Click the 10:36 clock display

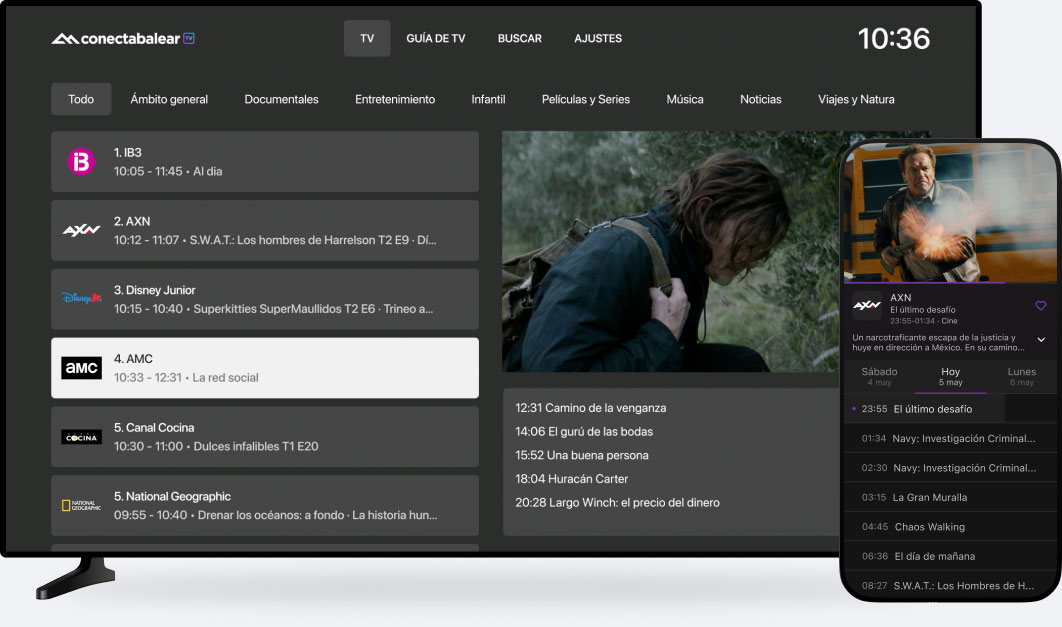pos(894,39)
